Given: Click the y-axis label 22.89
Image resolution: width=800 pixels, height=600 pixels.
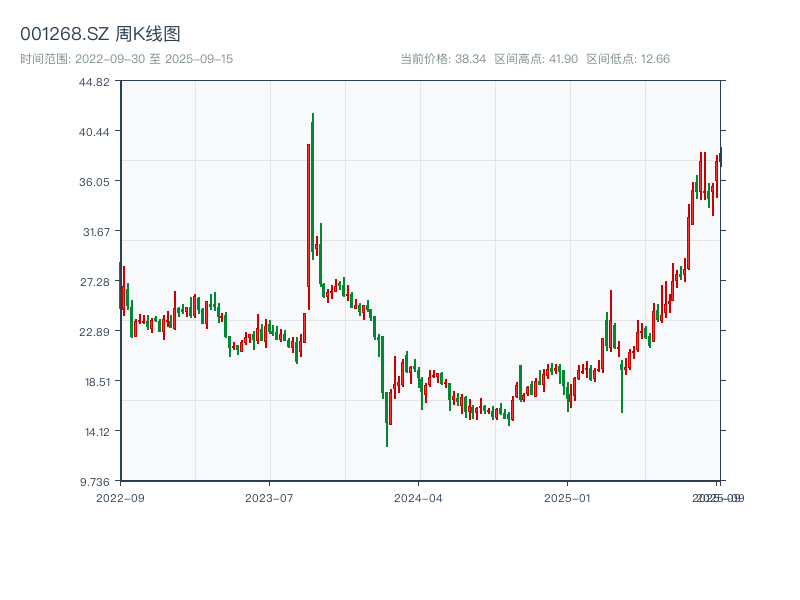Looking at the screenshot, I should point(94,332).
